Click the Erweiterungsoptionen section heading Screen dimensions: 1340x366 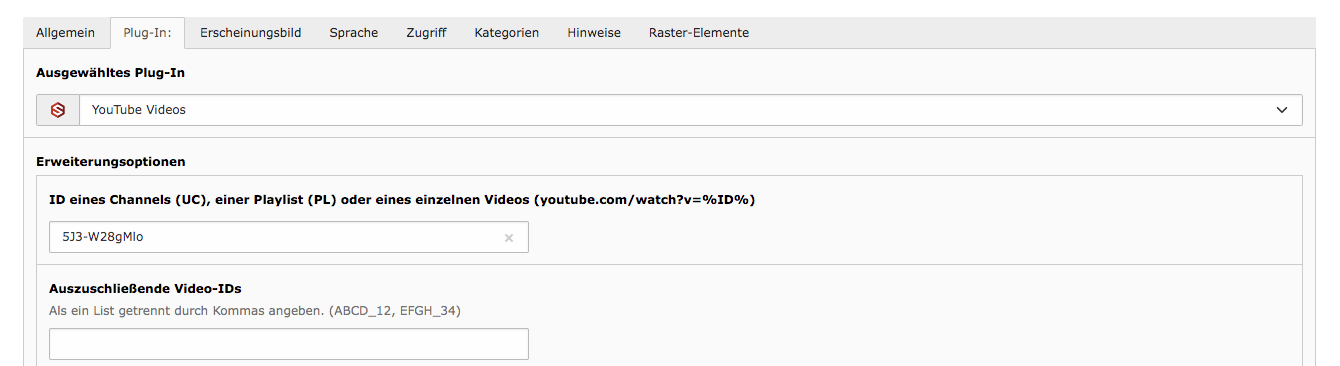(x=110, y=161)
